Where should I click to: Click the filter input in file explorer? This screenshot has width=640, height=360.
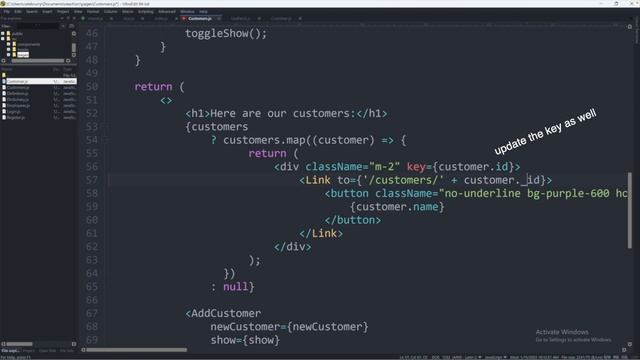tap(38, 26)
